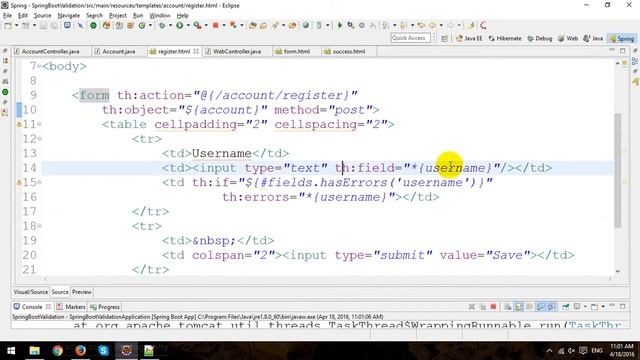Toggle the Scroll Lock console icon
Screen dimensions: 640x360
coord(518,307)
